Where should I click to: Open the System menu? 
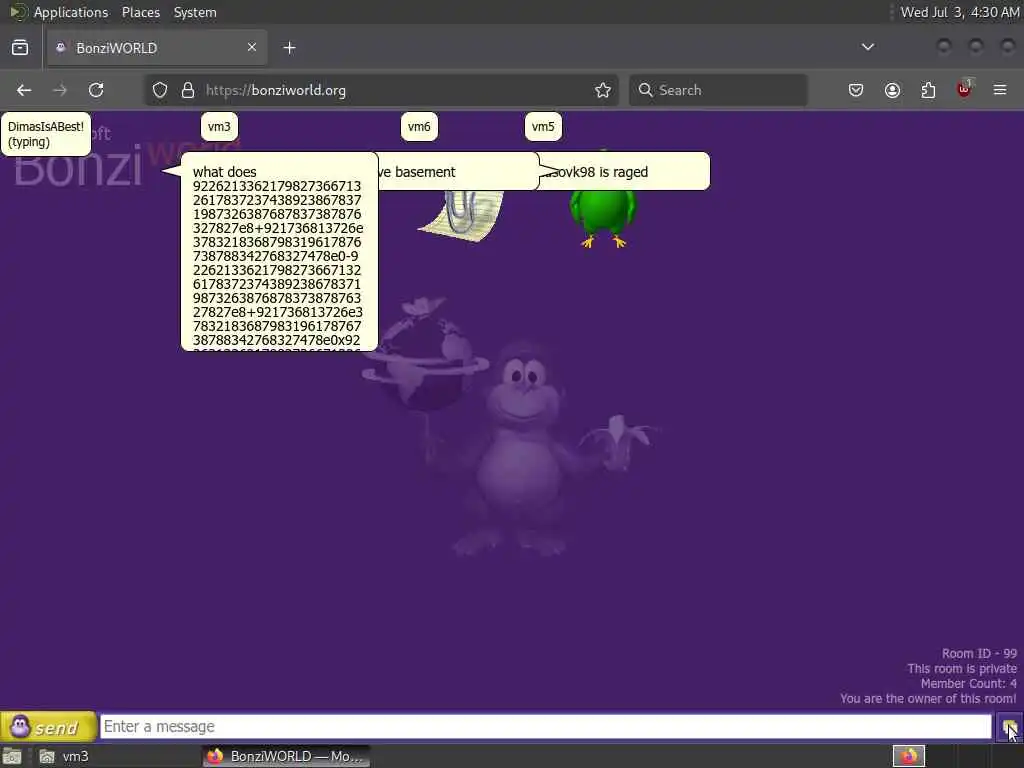[x=195, y=12]
